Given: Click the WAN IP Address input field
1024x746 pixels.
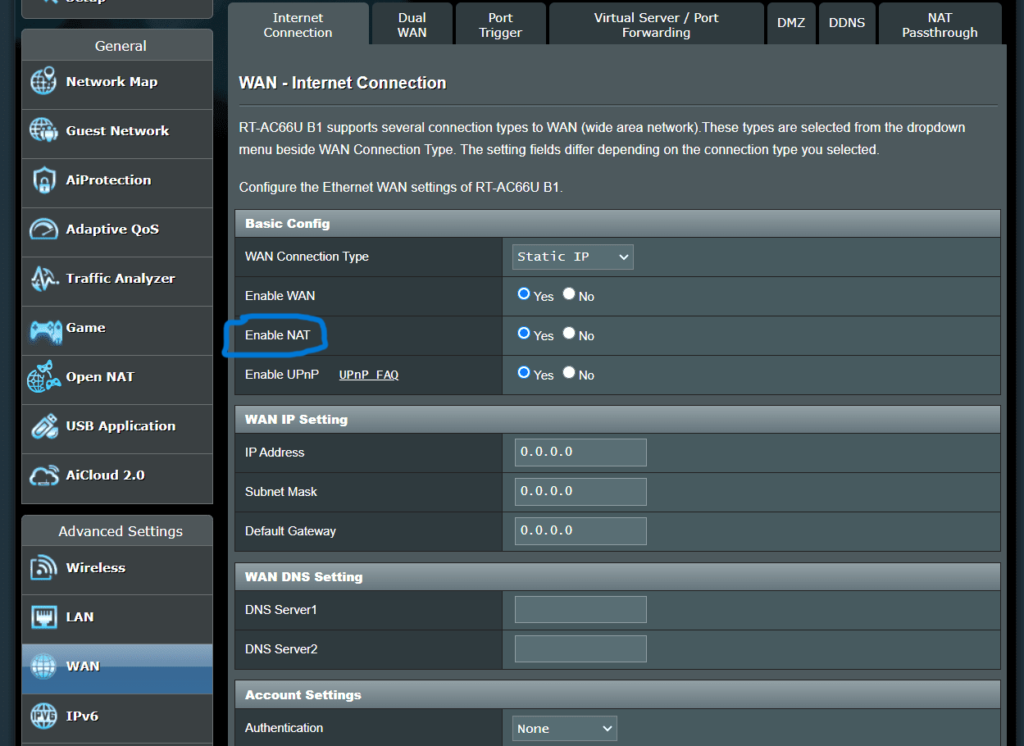Looking at the screenshot, I should point(580,452).
